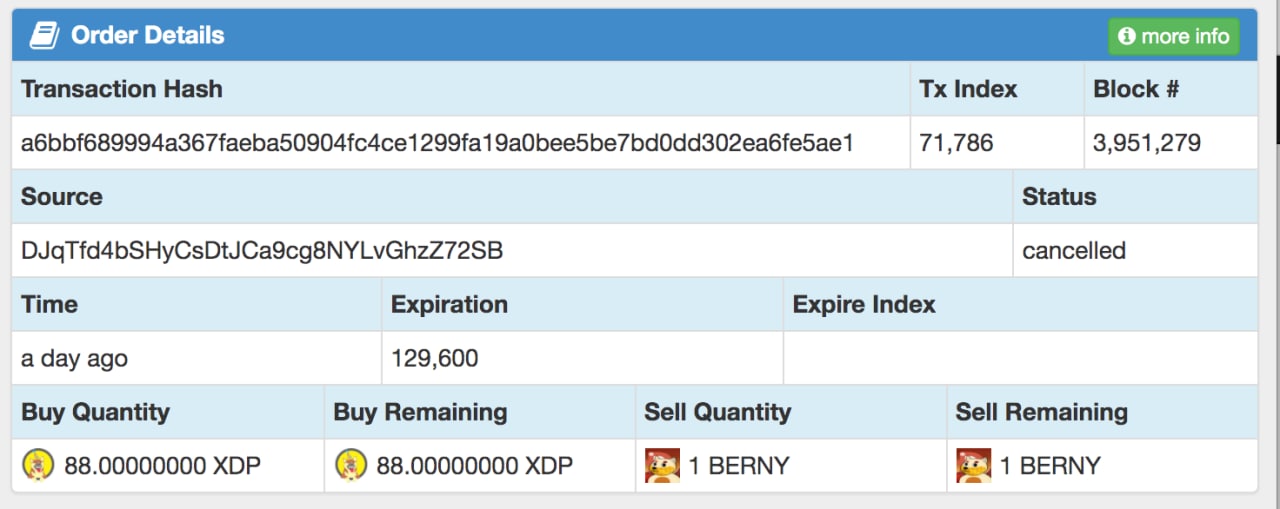
Task: Open block number 3,951,279
Action: 1147,143
